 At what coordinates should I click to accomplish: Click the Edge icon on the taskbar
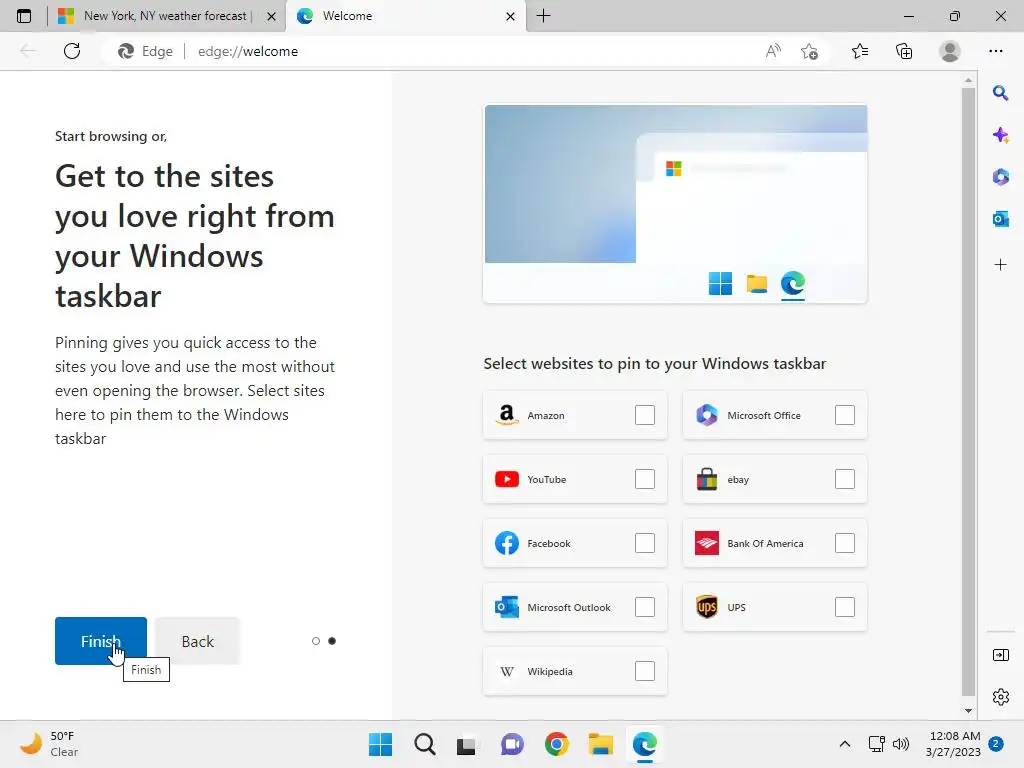(645, 744)
